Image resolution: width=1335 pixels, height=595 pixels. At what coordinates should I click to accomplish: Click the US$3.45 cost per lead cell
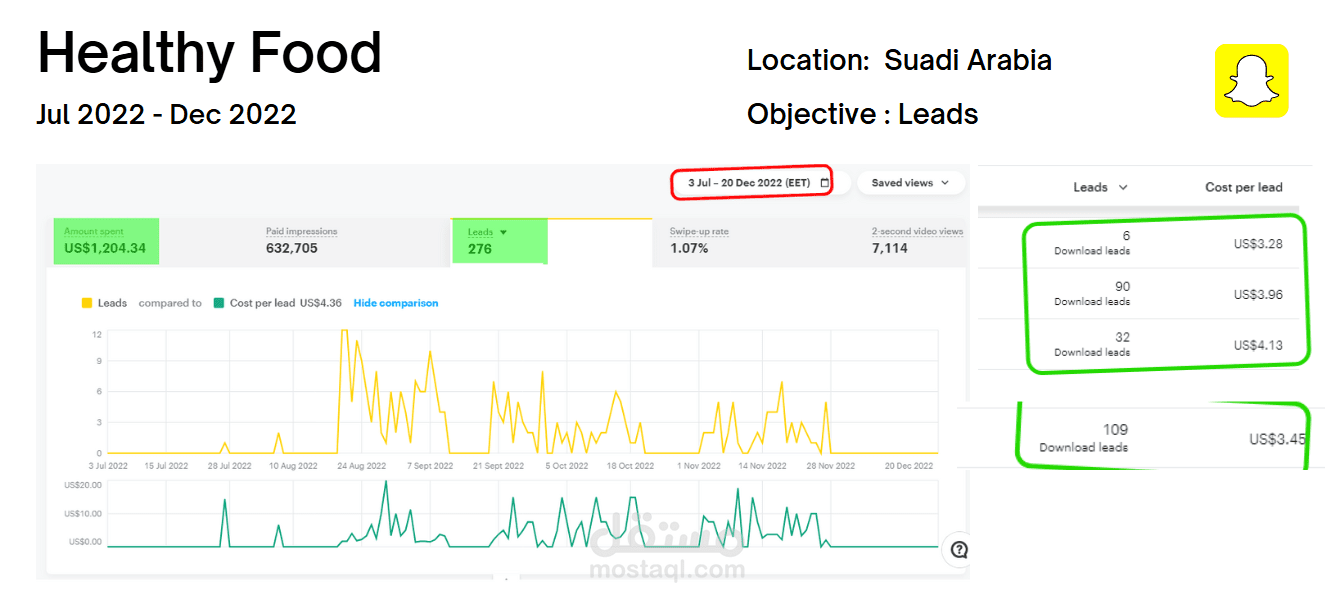(x=1277, y=439)
